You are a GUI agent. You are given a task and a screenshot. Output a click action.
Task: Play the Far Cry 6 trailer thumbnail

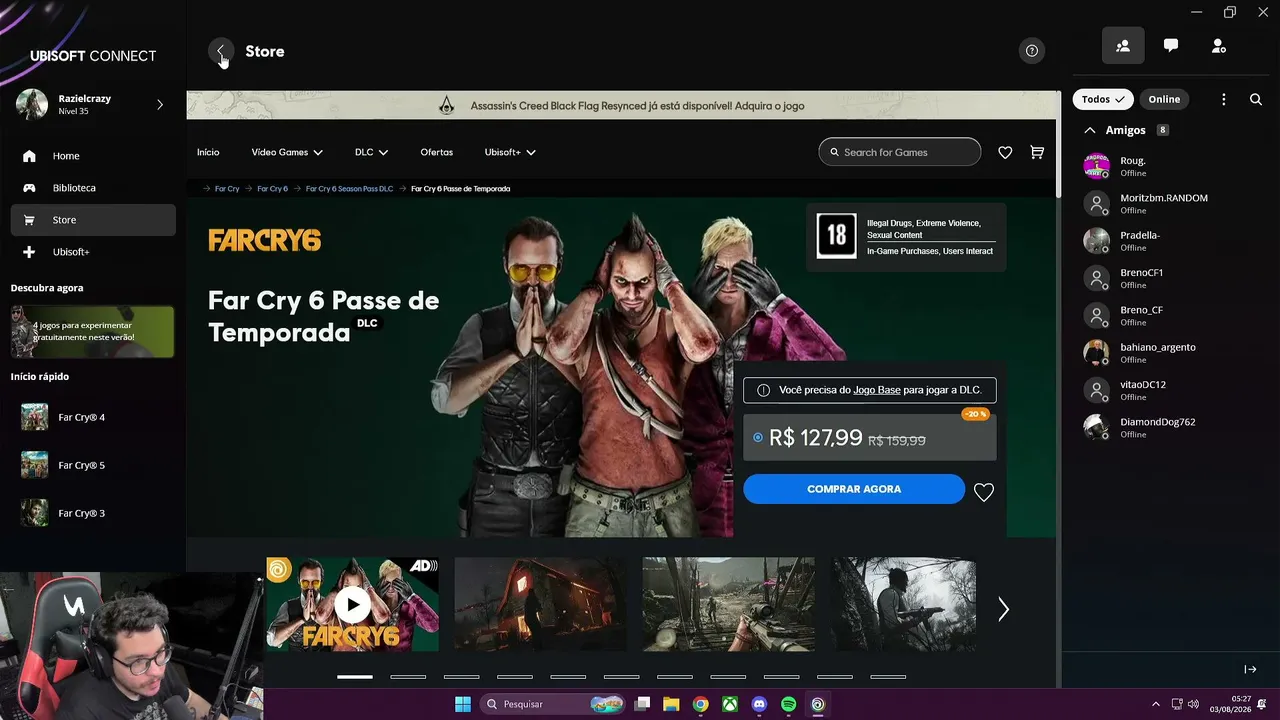click(x=352, y=604)
